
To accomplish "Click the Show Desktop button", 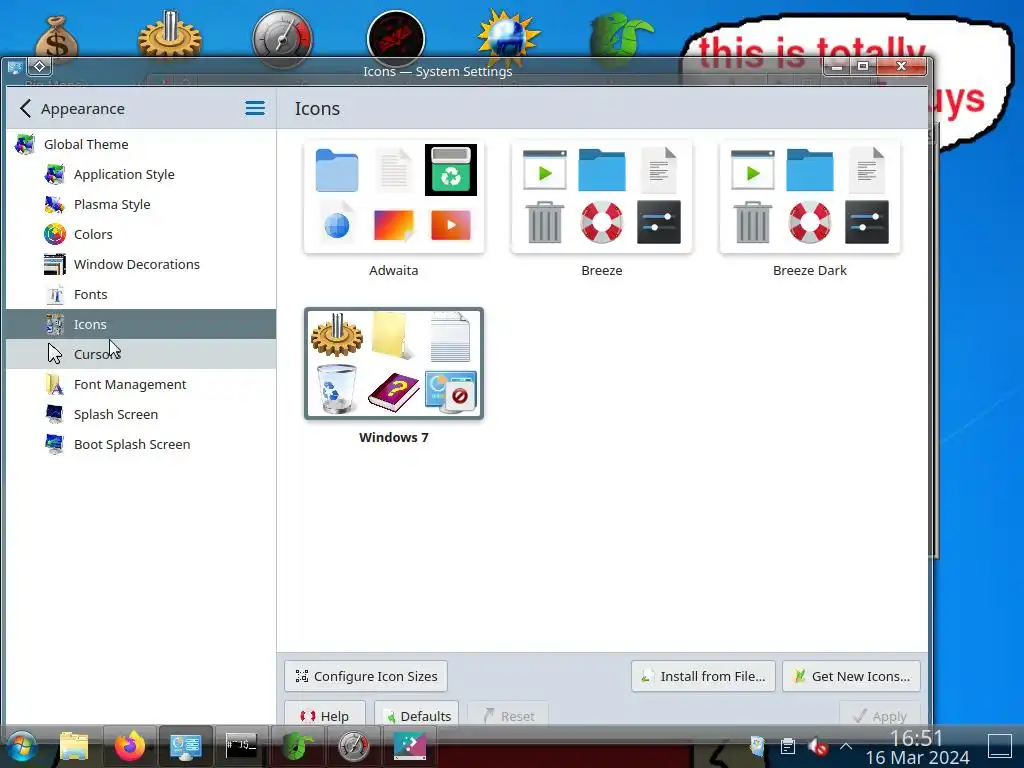I will (x=999, y=746).
